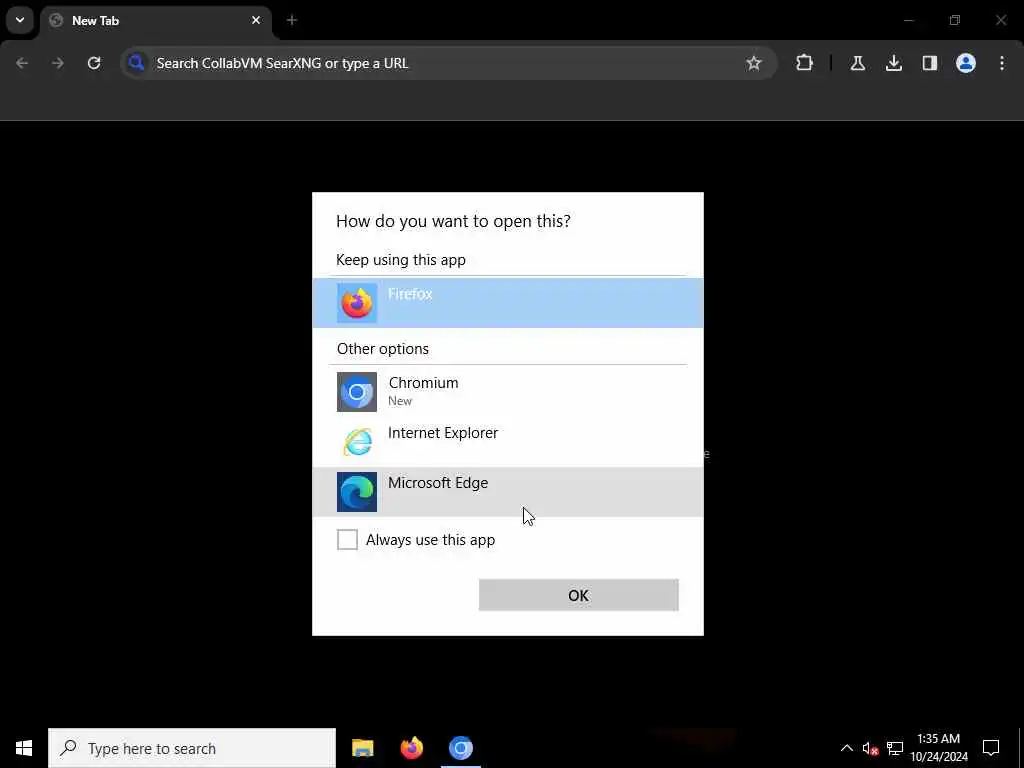Choose Chromium from Other options
This screenshot has height=768, width=1024.
(x=507, y=392)
